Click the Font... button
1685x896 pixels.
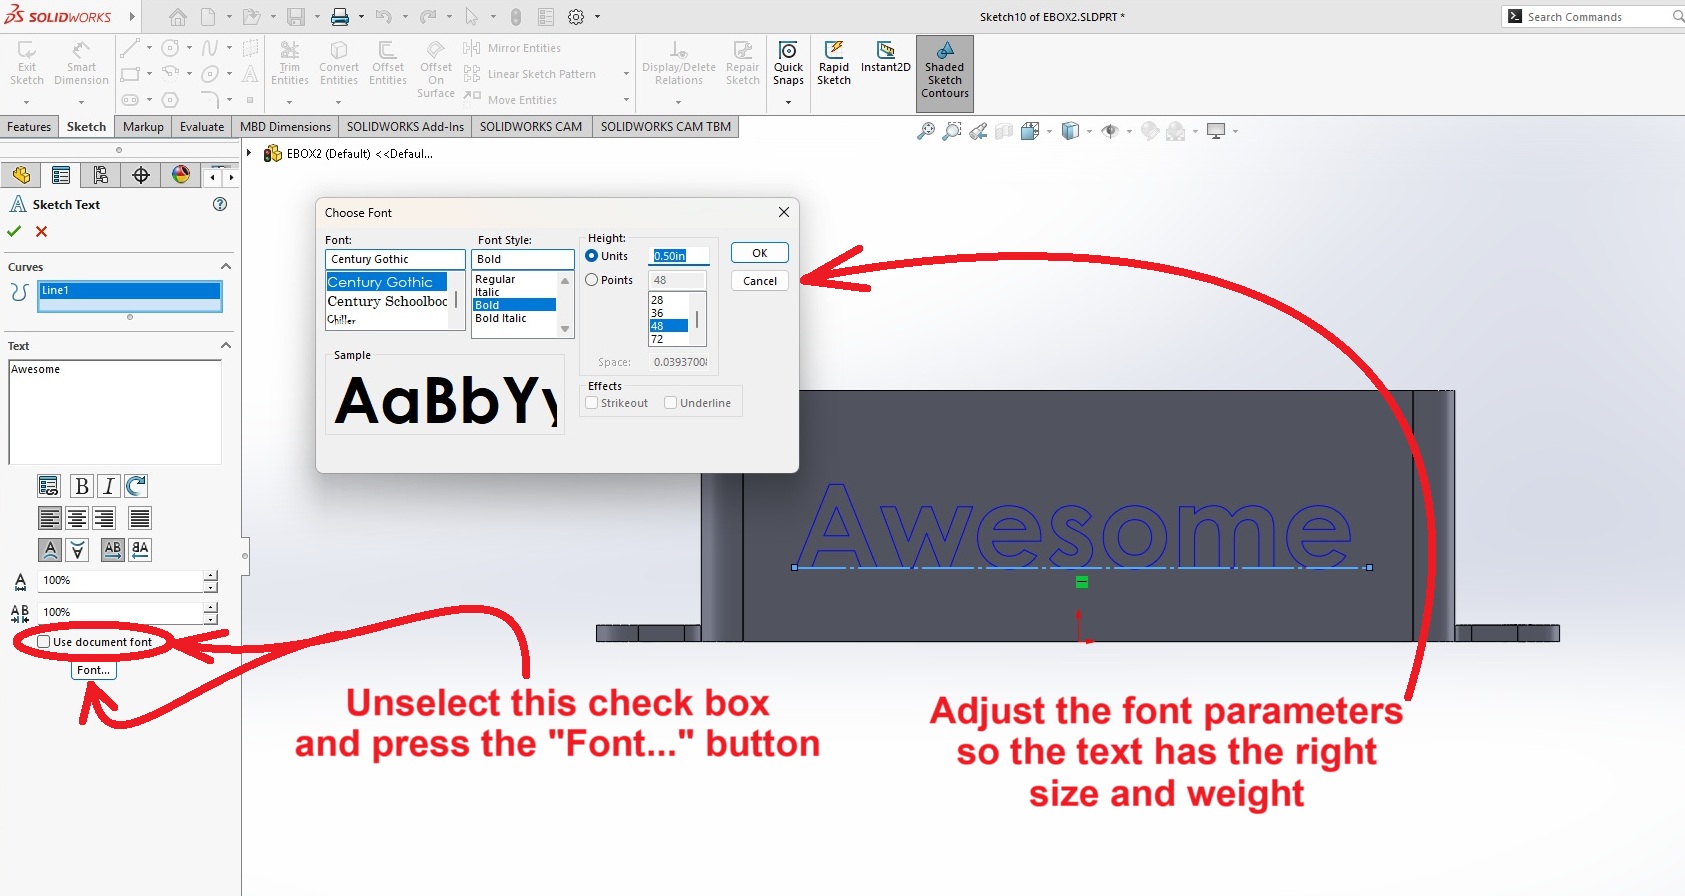click(x=94, y=670)
